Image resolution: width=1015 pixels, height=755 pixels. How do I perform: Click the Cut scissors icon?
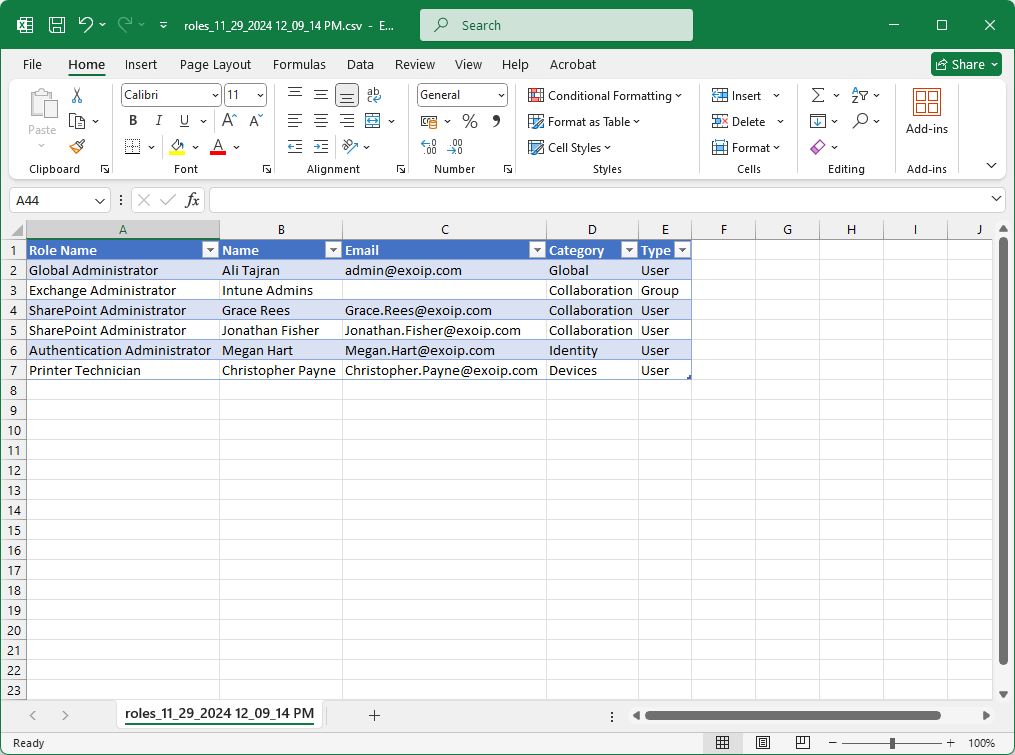pos(77,96)
